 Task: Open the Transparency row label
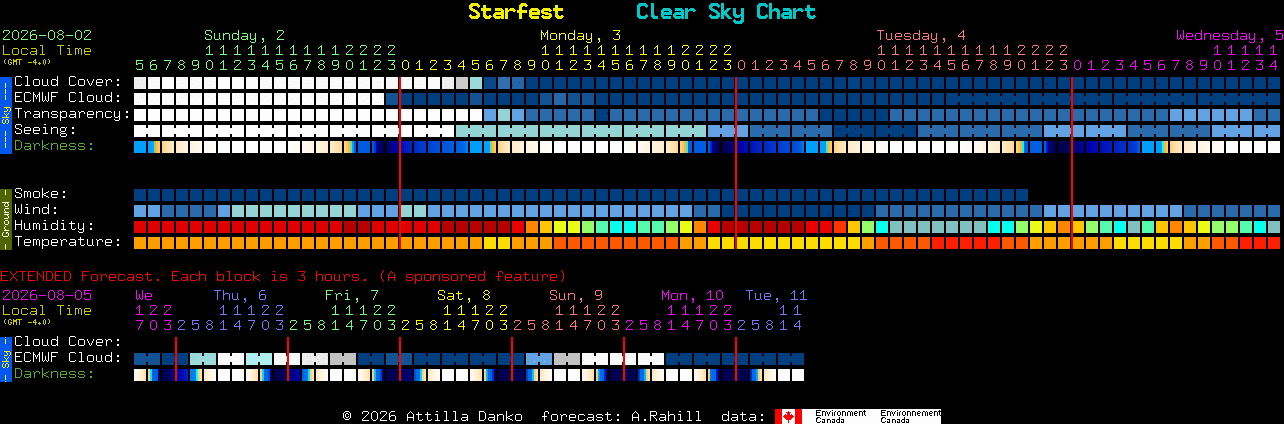(73, 114)
